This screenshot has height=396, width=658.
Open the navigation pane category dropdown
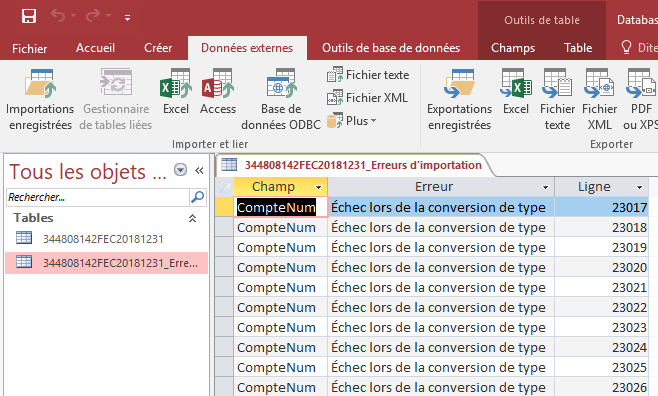180,170
